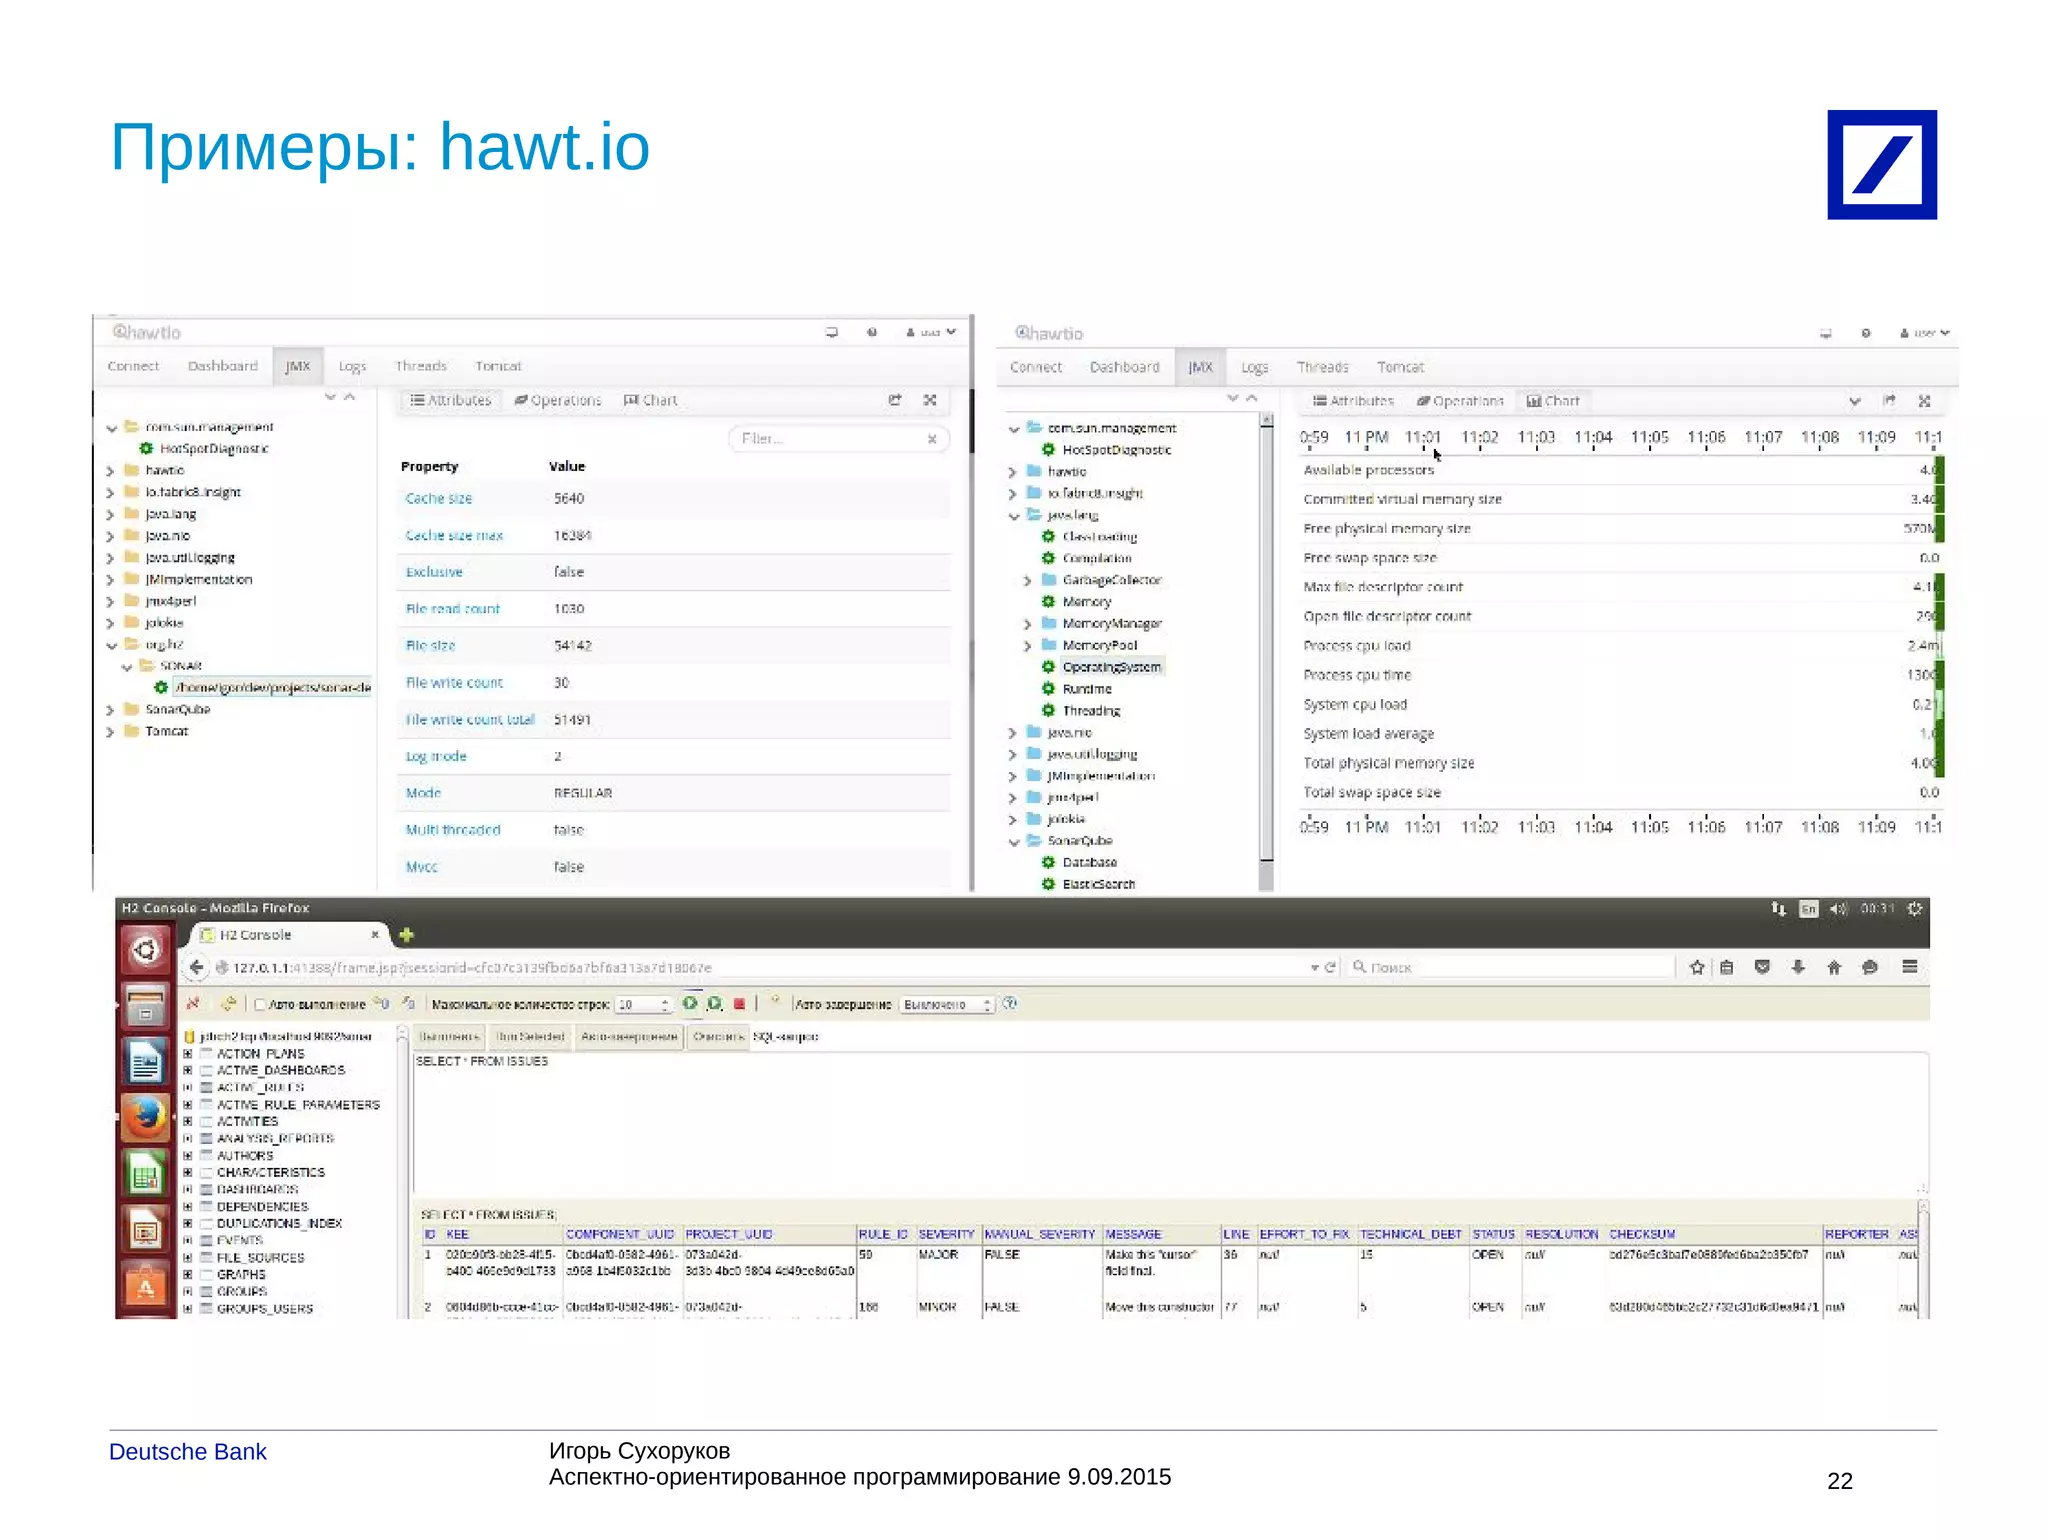Open user dropdown in left hawtio header
Image resolution: width=2048 pixels, height=1540 pixels.
click(x=931, y=332)
